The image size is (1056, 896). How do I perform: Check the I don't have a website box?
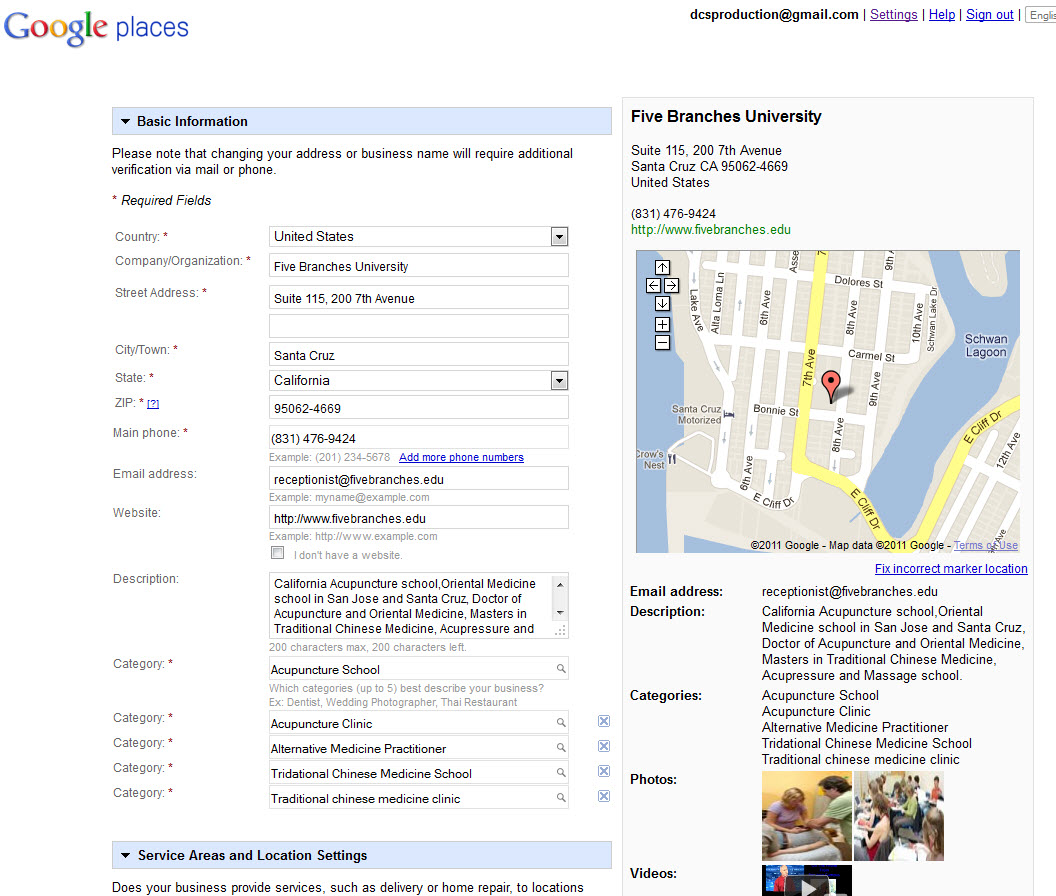tap(277, 553)
